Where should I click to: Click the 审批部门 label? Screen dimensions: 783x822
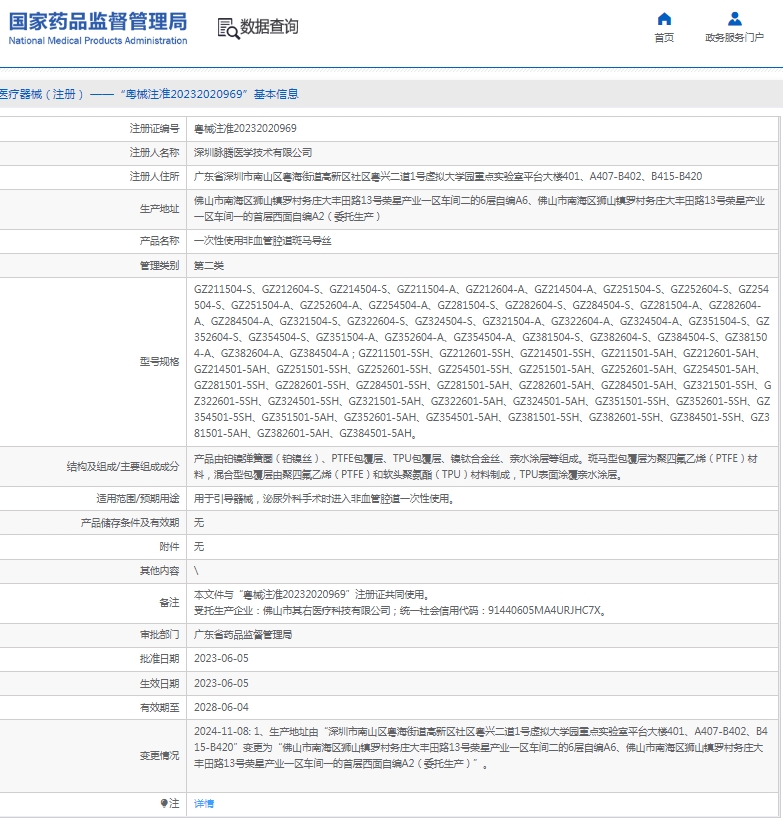coord(159,635)
